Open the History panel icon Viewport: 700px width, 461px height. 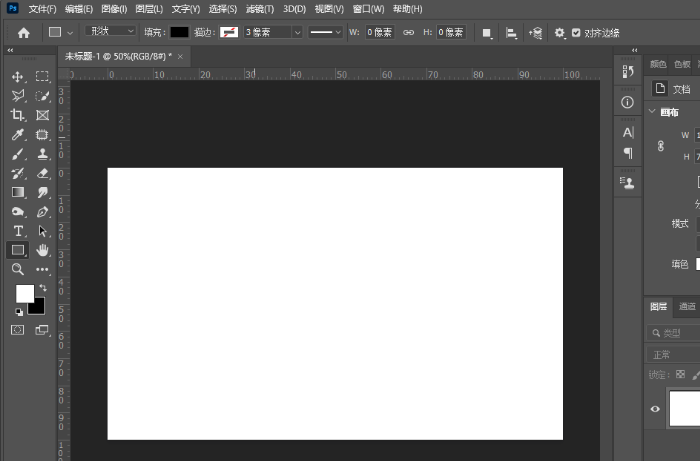(x=628, y=71)
